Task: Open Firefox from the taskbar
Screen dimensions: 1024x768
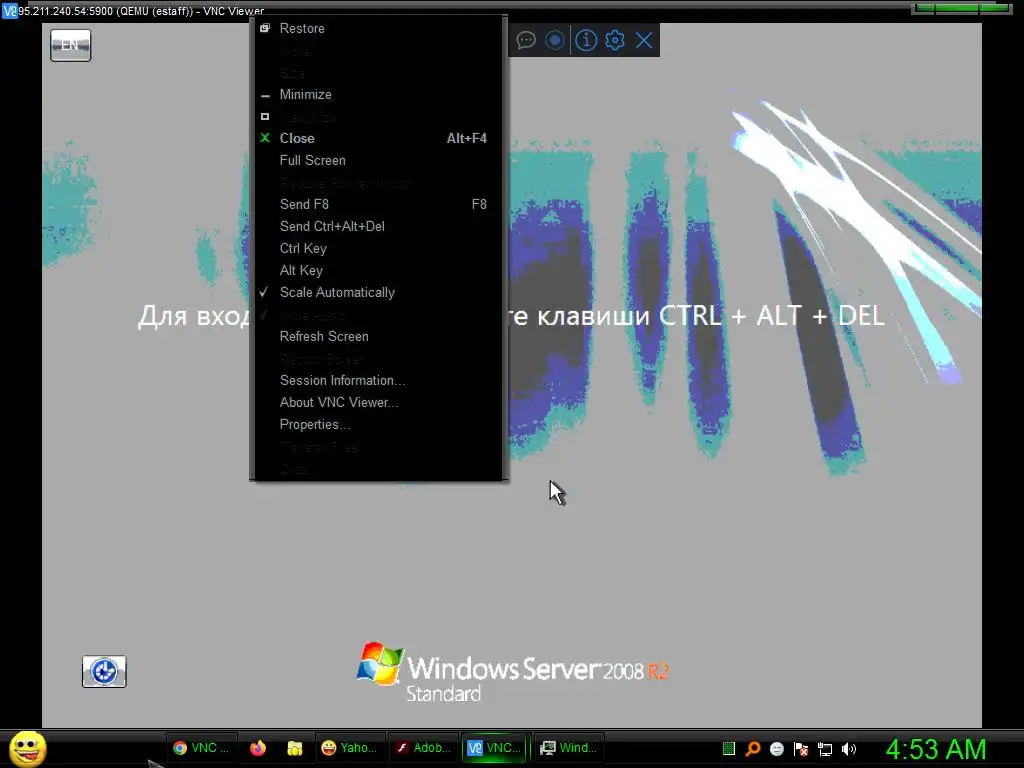Action: point(258,748)
